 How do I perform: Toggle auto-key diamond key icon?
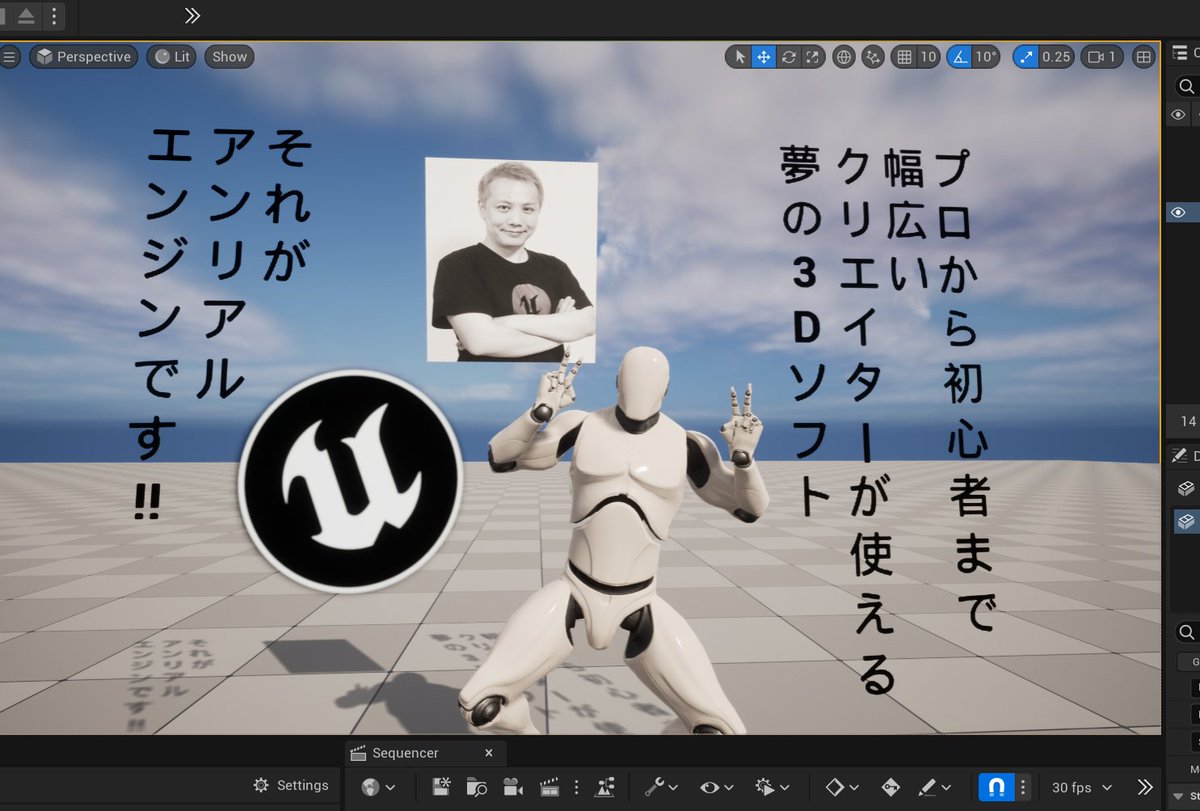[891, 787]
